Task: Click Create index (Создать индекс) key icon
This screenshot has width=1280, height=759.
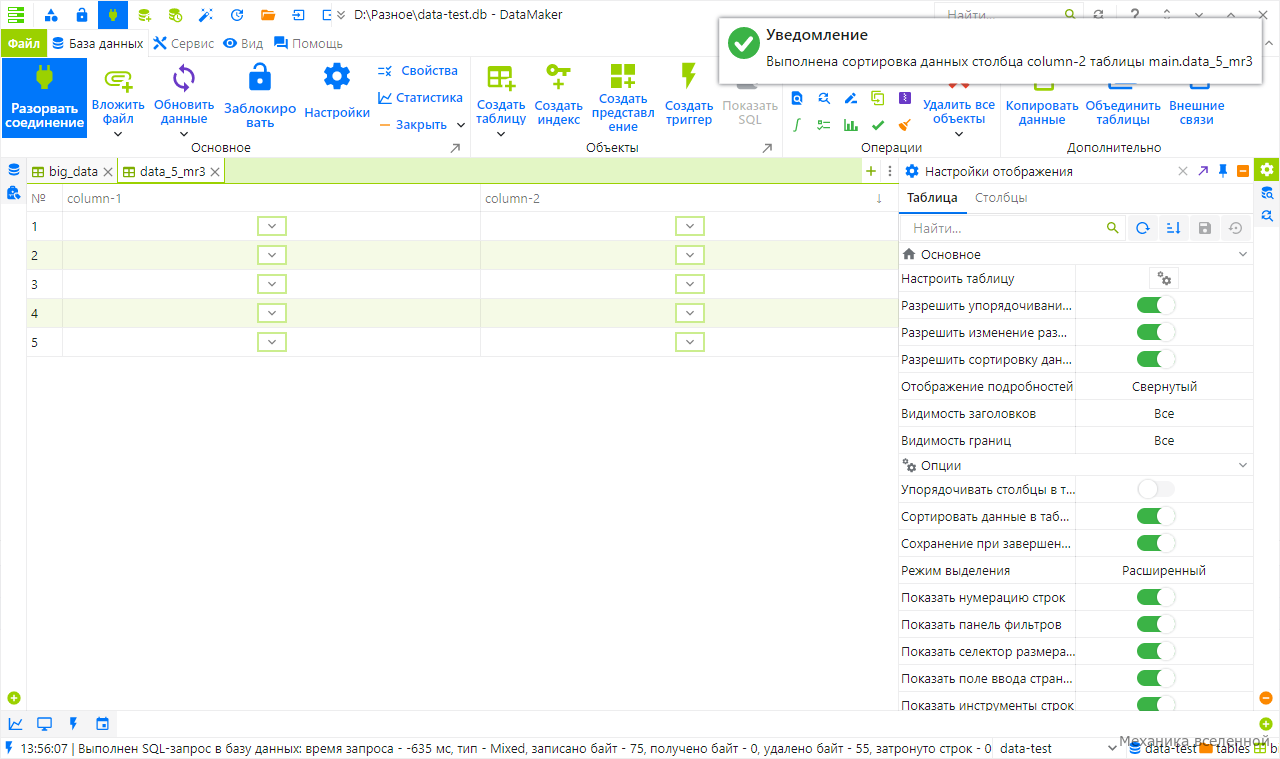Action: click(558, 78)
